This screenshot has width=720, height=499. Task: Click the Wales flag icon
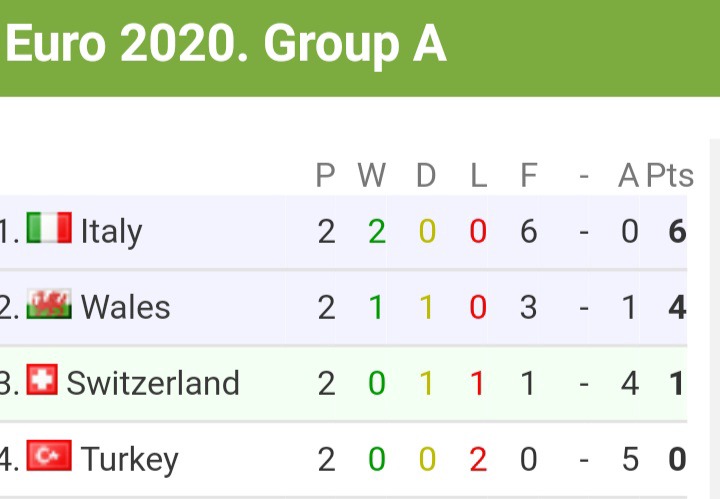pyautogui.click(x=49, y=305)
